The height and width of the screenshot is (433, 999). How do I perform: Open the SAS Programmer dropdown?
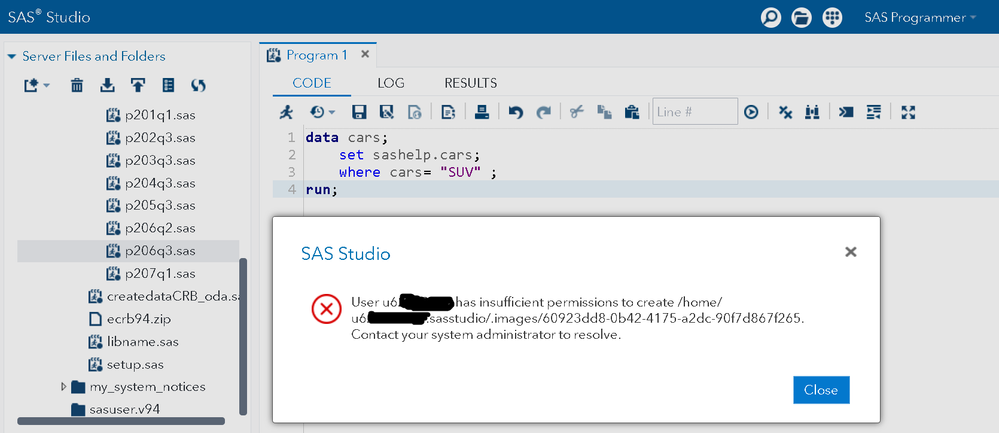(920, 18)
